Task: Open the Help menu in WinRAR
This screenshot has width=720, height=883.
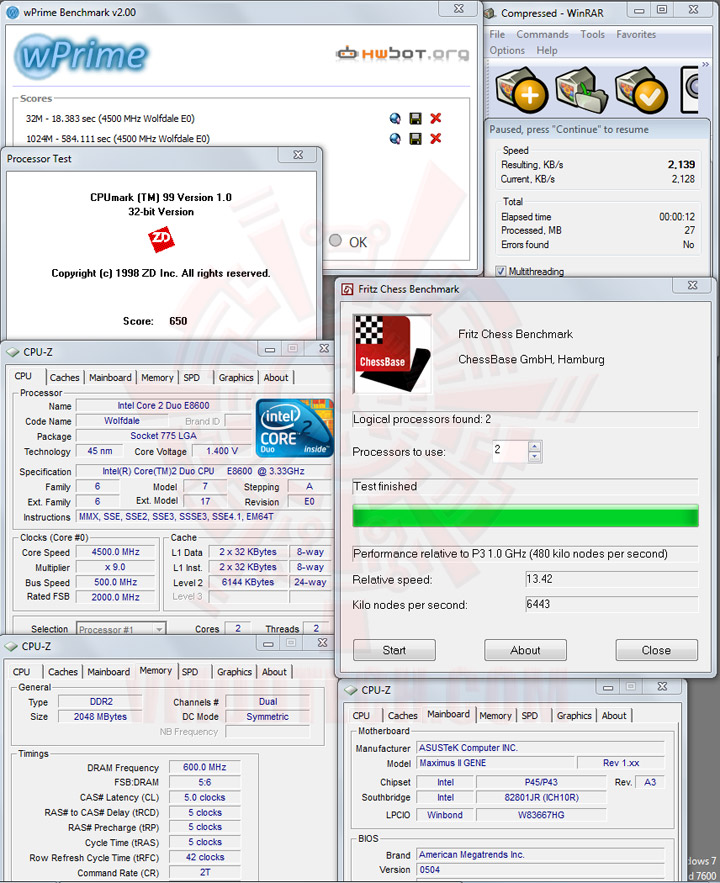Action: [x=547, y=50]
